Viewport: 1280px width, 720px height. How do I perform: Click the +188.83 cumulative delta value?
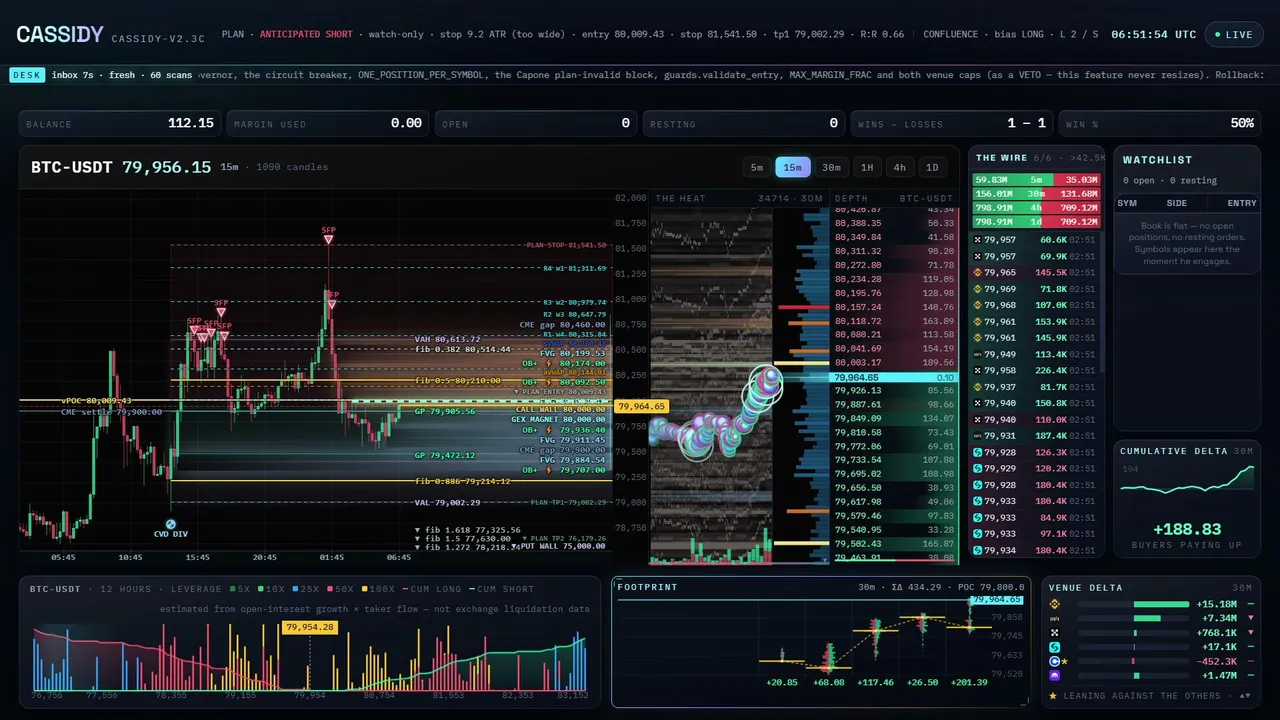point(1187,529)
